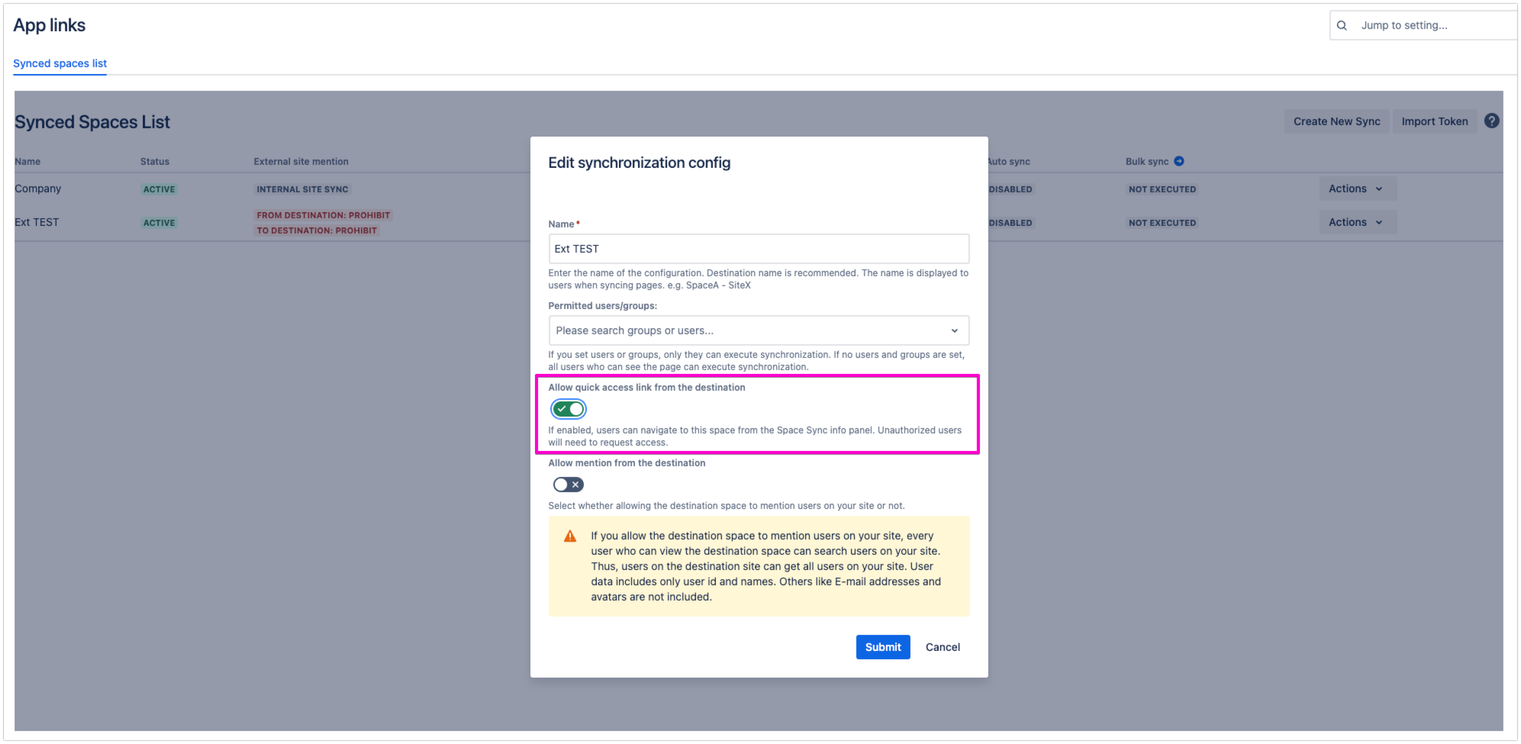The height and width of the screenshot is (744, 1521).
Task: Click the help question mark icon
Action: [x=1491, y=121]
